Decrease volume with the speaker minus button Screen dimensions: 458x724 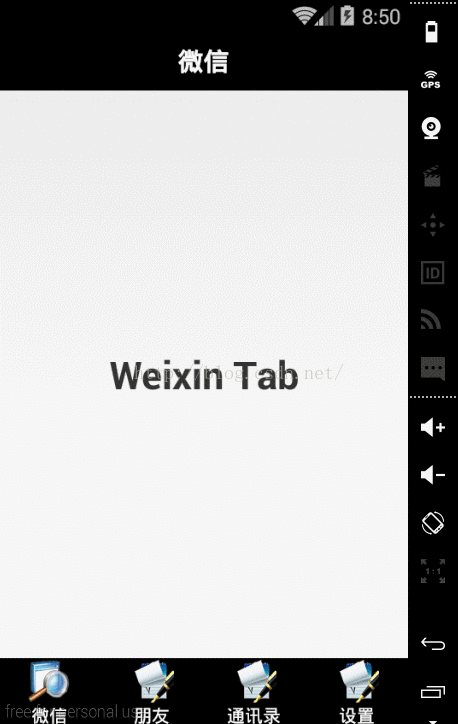tap(433, 475)
